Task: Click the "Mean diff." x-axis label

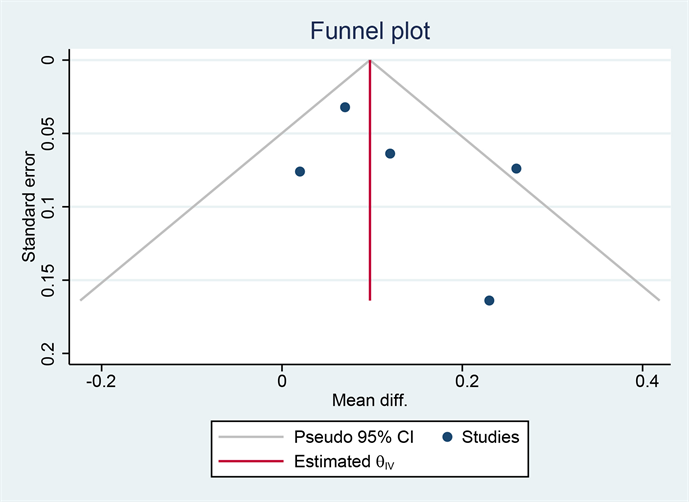Action: click(370, 400)
